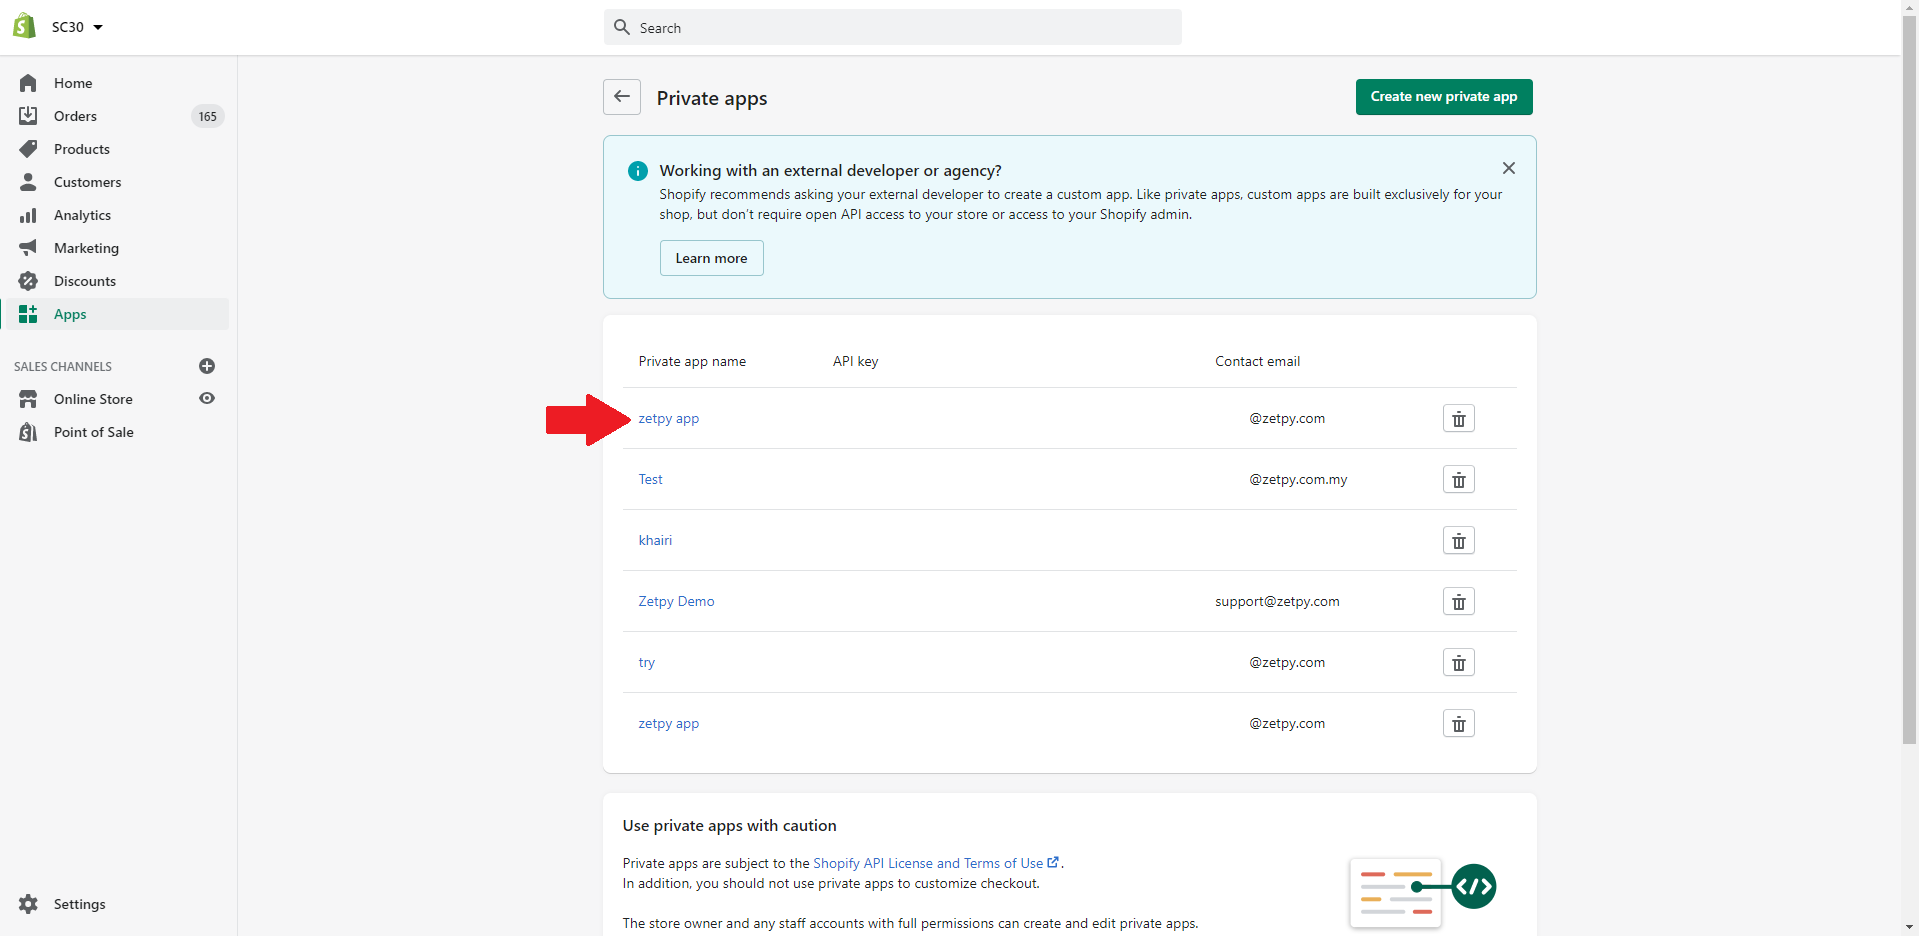Click the page vertical scrollbar

click(x=1909, y=400)
